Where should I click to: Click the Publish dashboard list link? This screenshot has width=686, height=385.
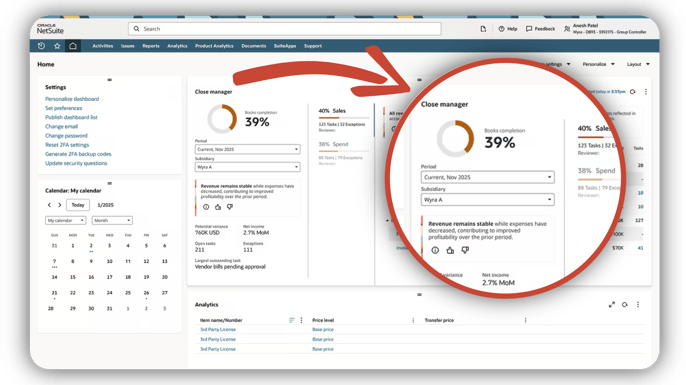[71, 117]
